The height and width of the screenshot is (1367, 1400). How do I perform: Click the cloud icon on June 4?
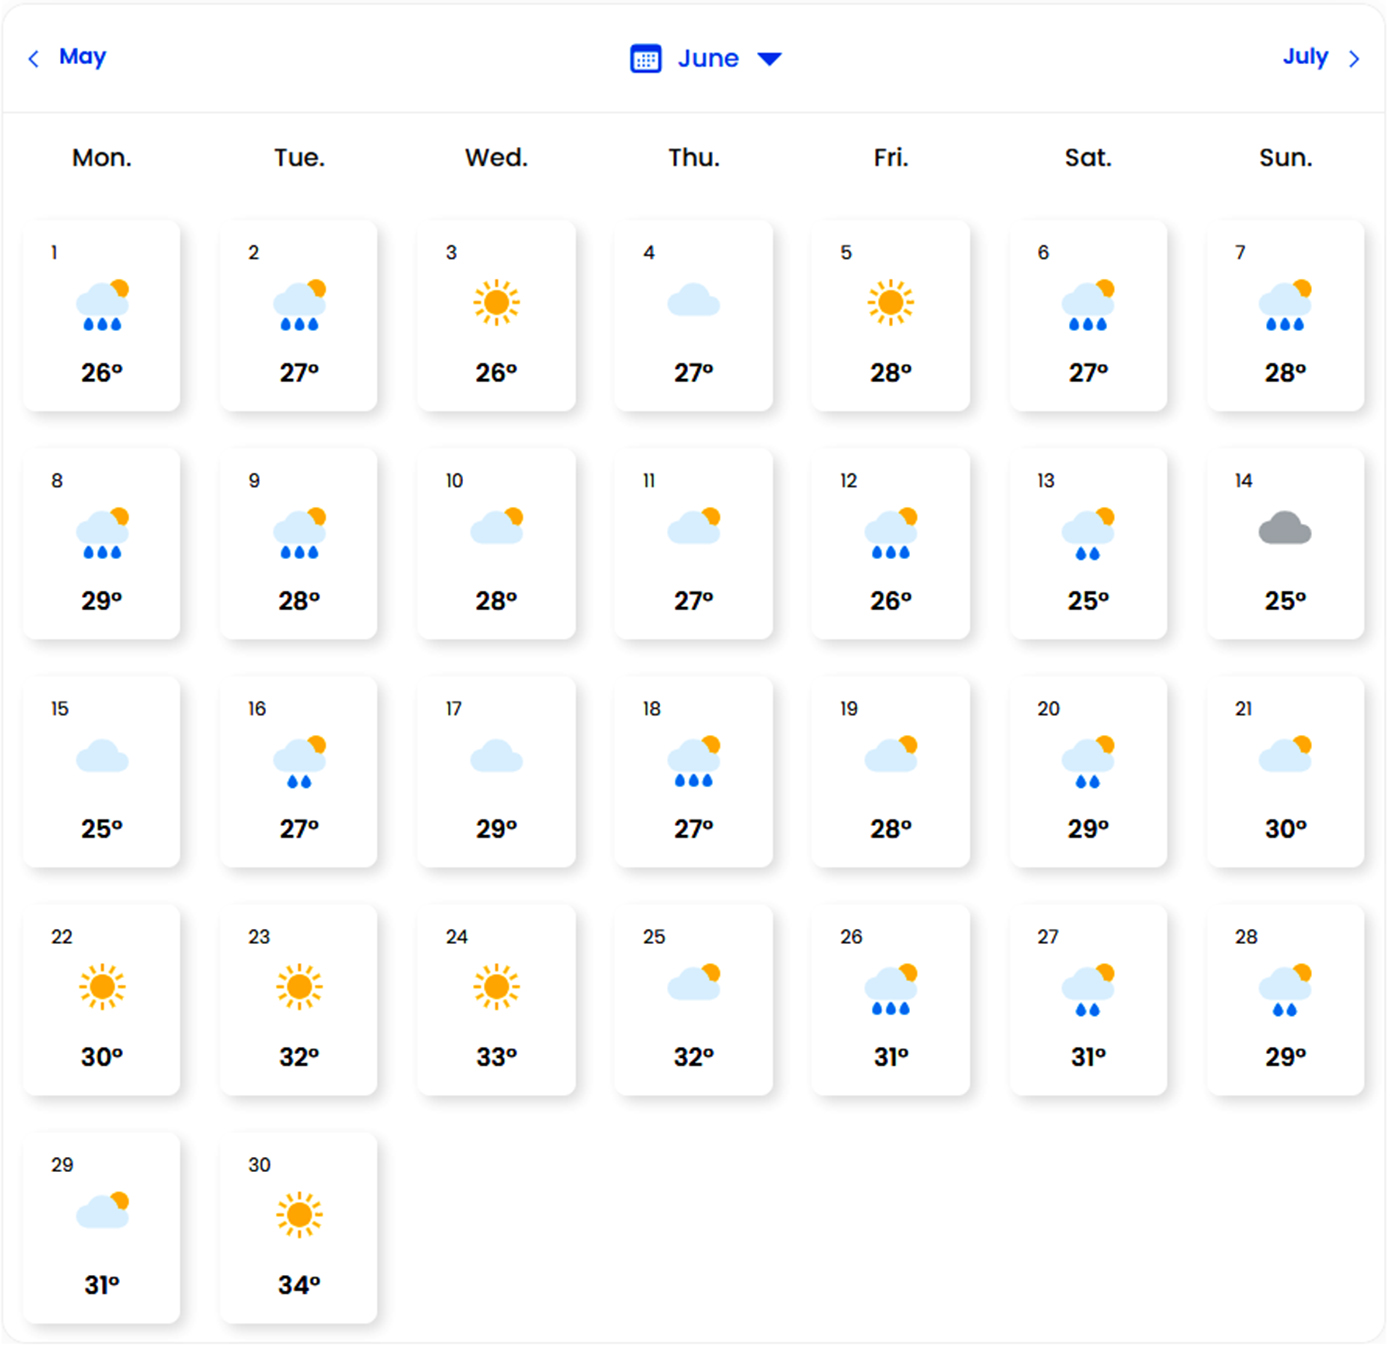point(693,301)
